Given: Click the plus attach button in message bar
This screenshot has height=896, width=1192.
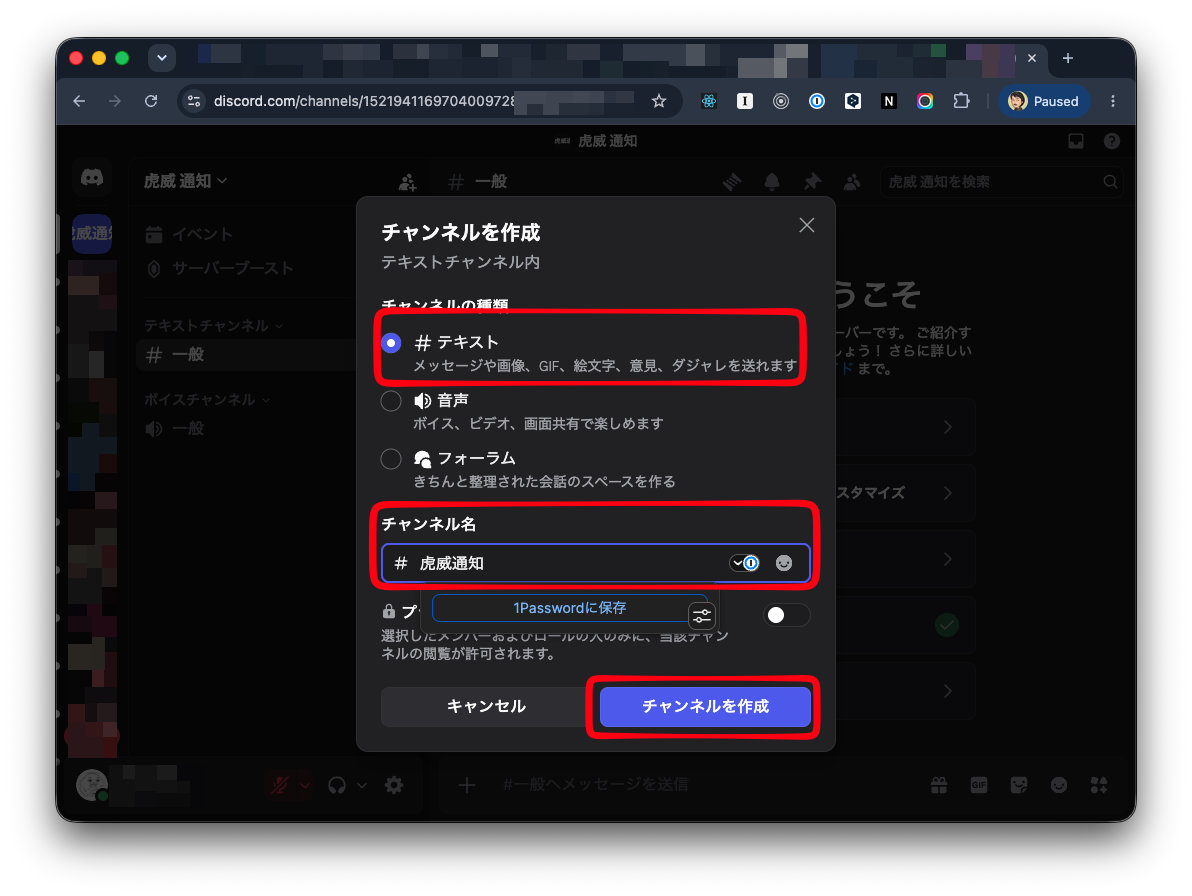Looking at the screenshot, I should [x=467, y=785].
